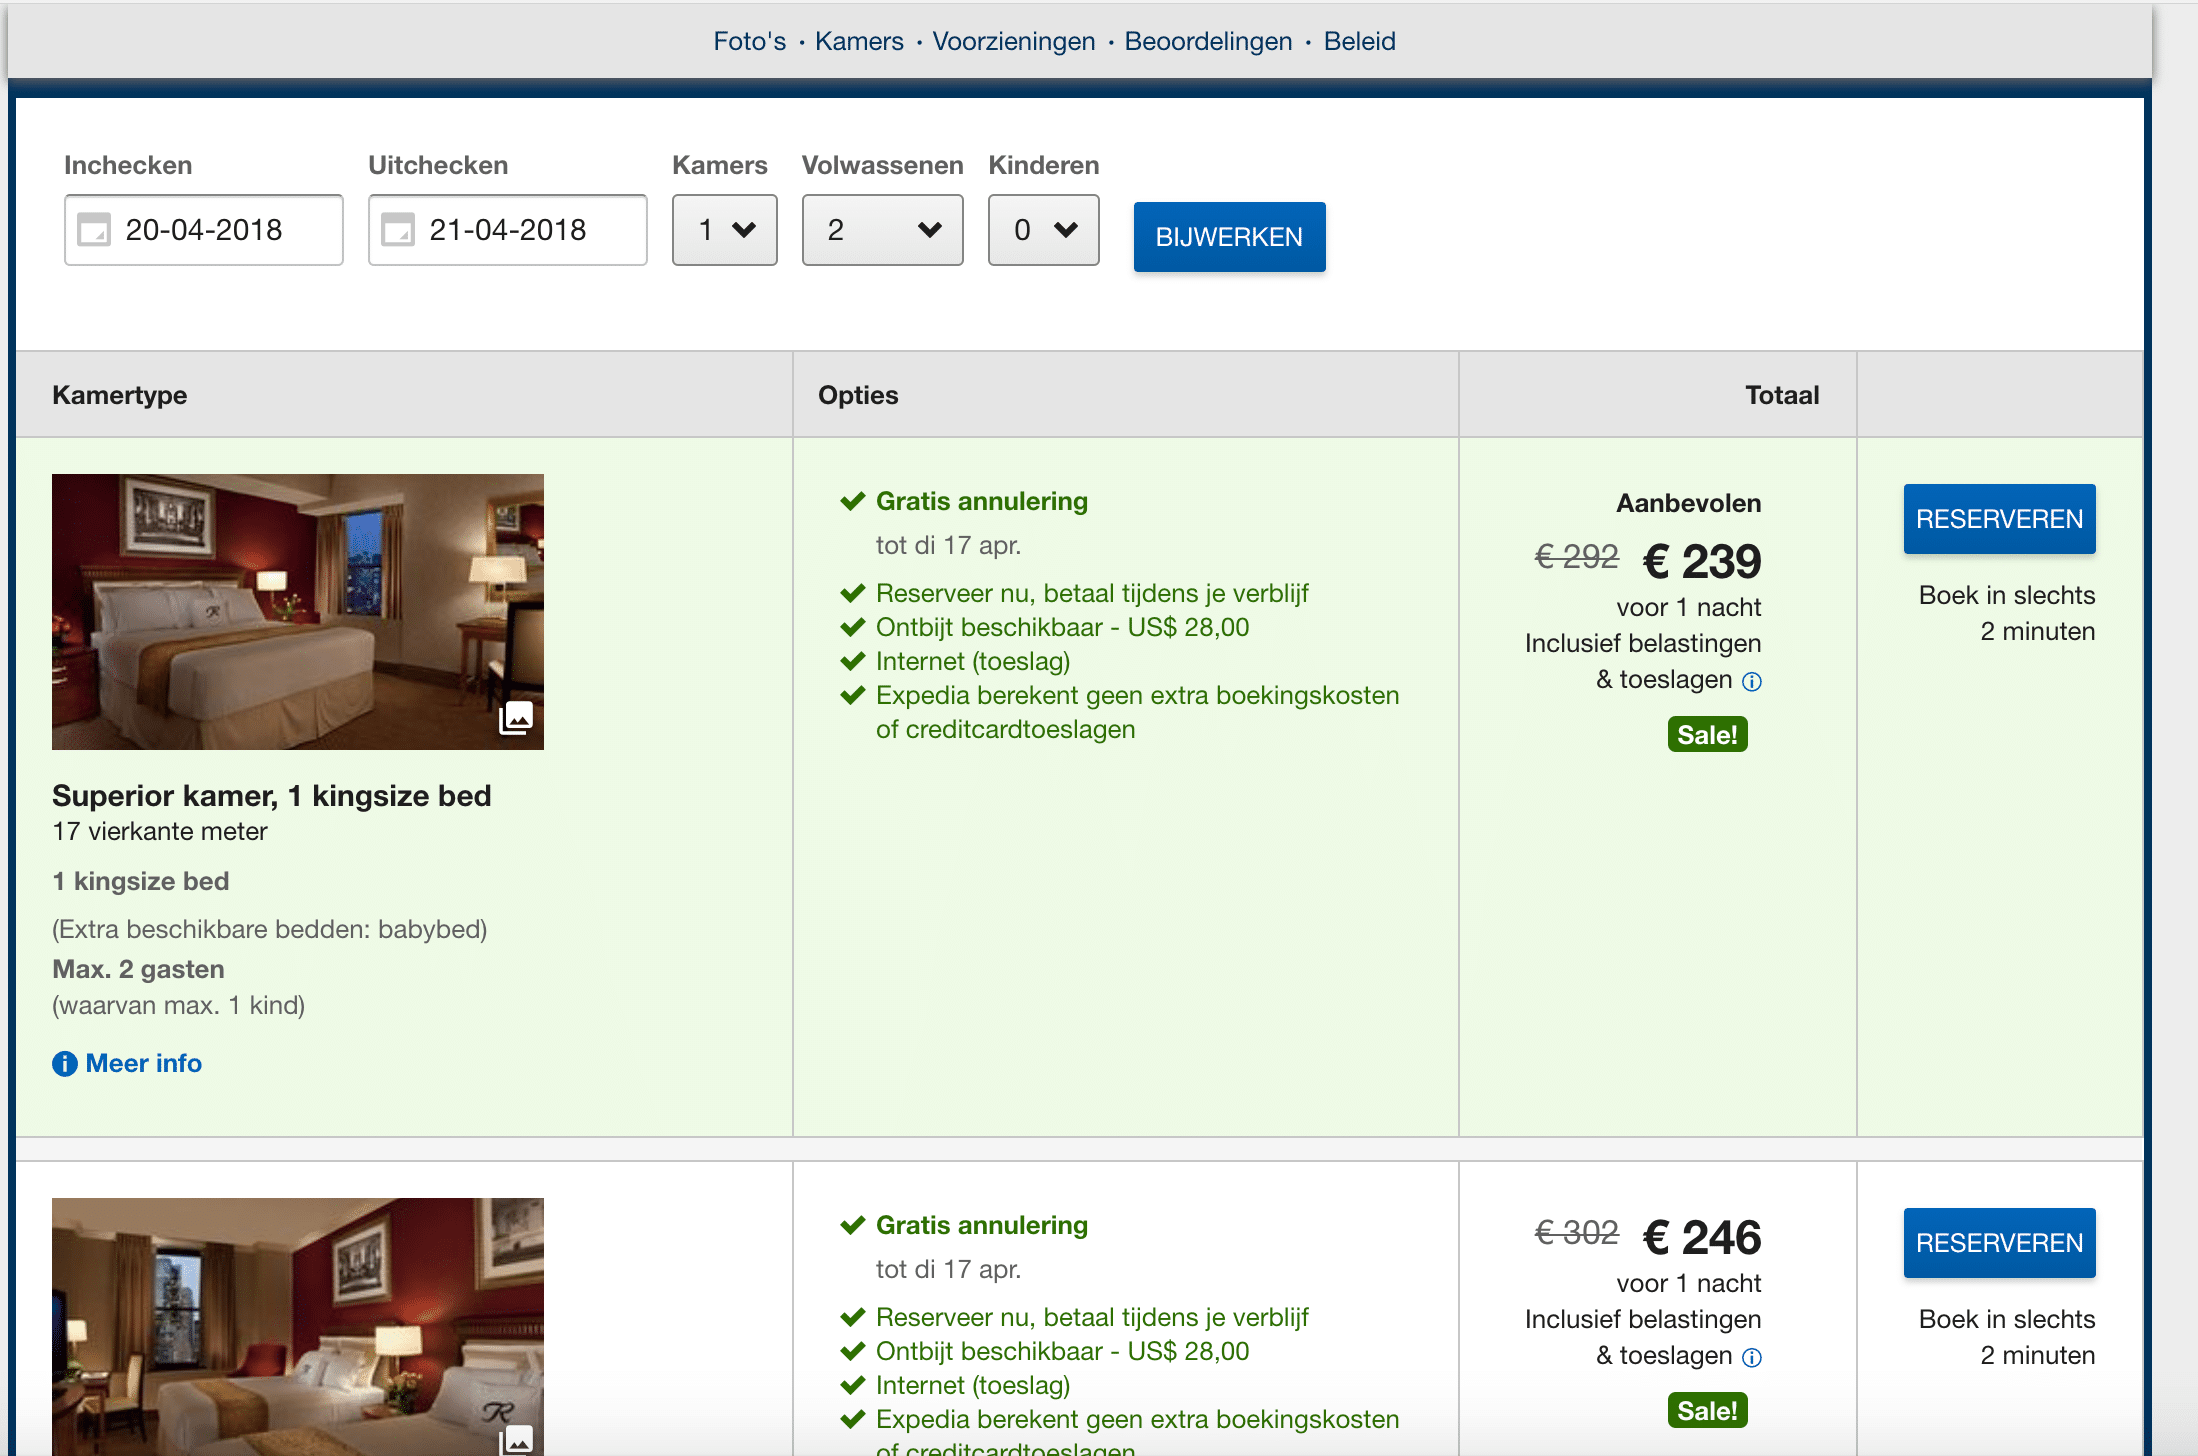
Task: Click info icon next to €246 toeslagen
Action: coord(1752,1358)
